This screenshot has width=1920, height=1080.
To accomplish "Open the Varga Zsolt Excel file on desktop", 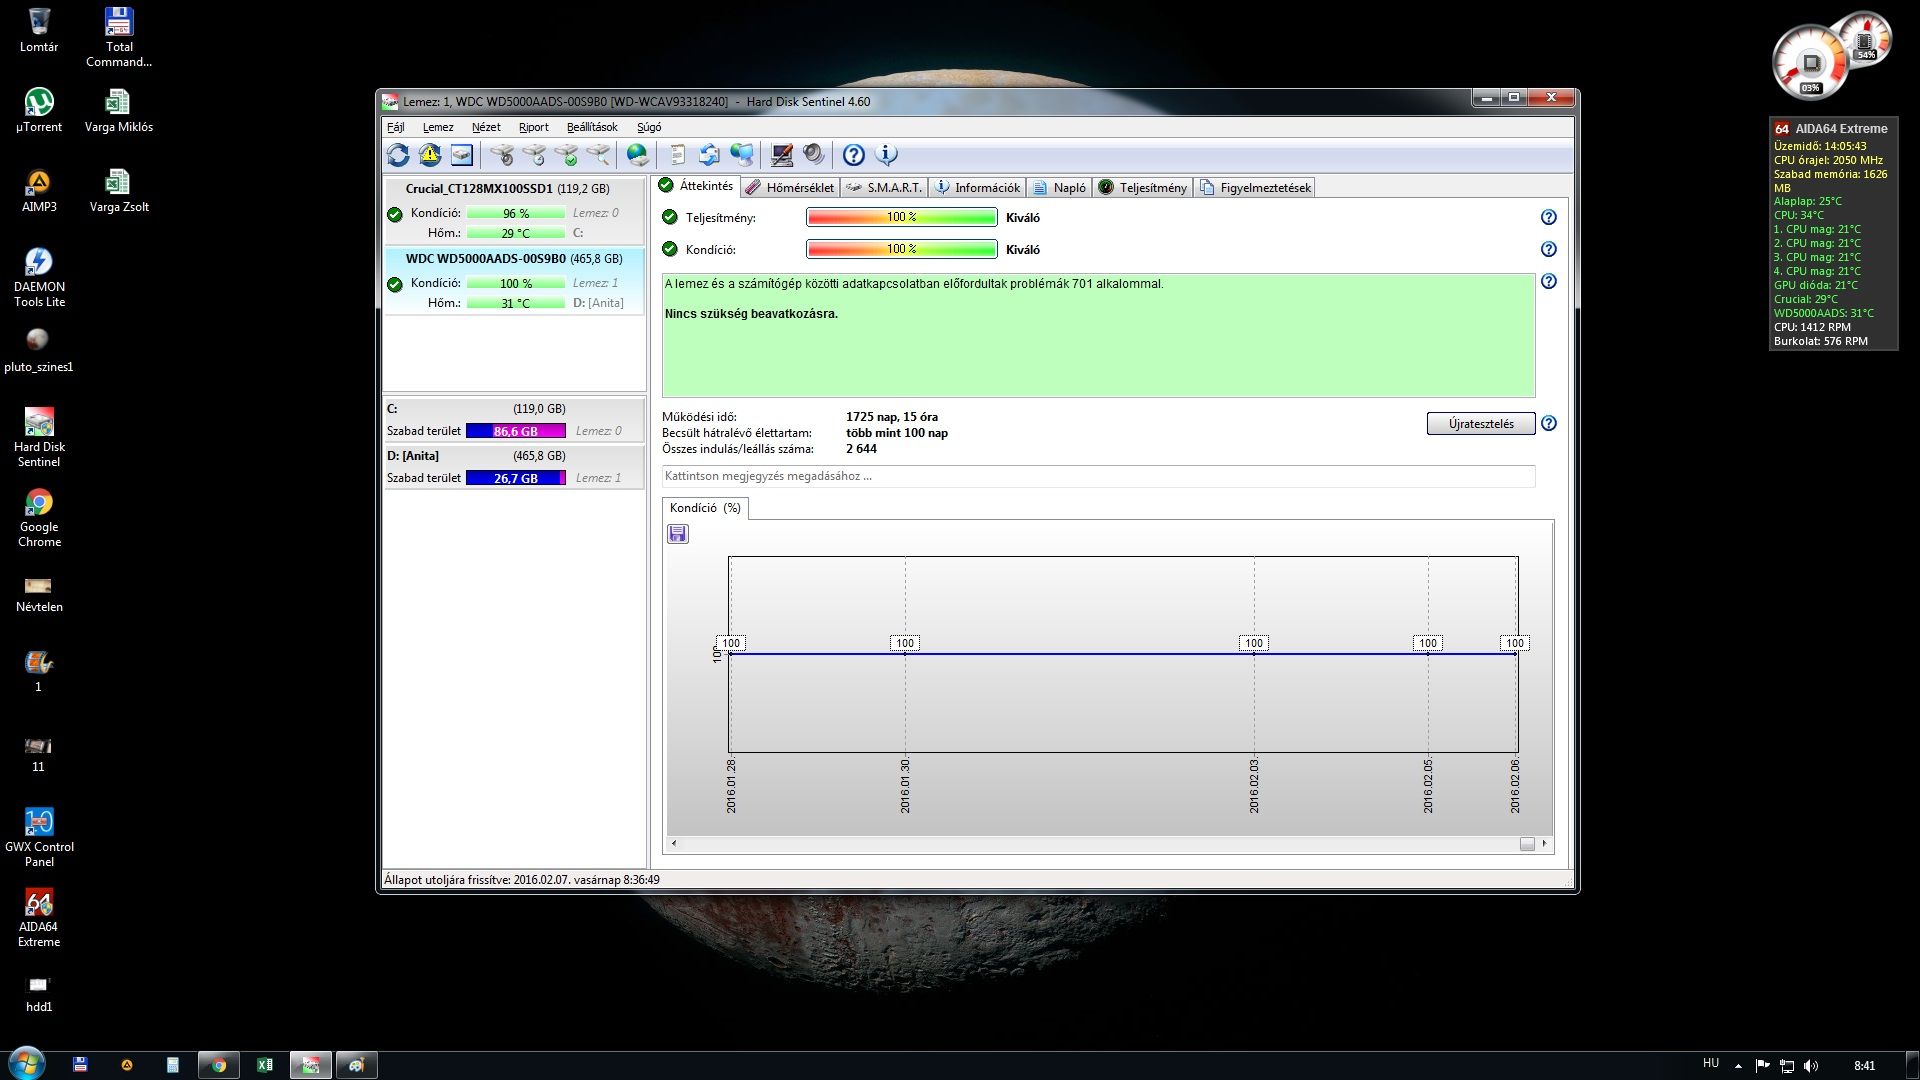I will [119, 190].
